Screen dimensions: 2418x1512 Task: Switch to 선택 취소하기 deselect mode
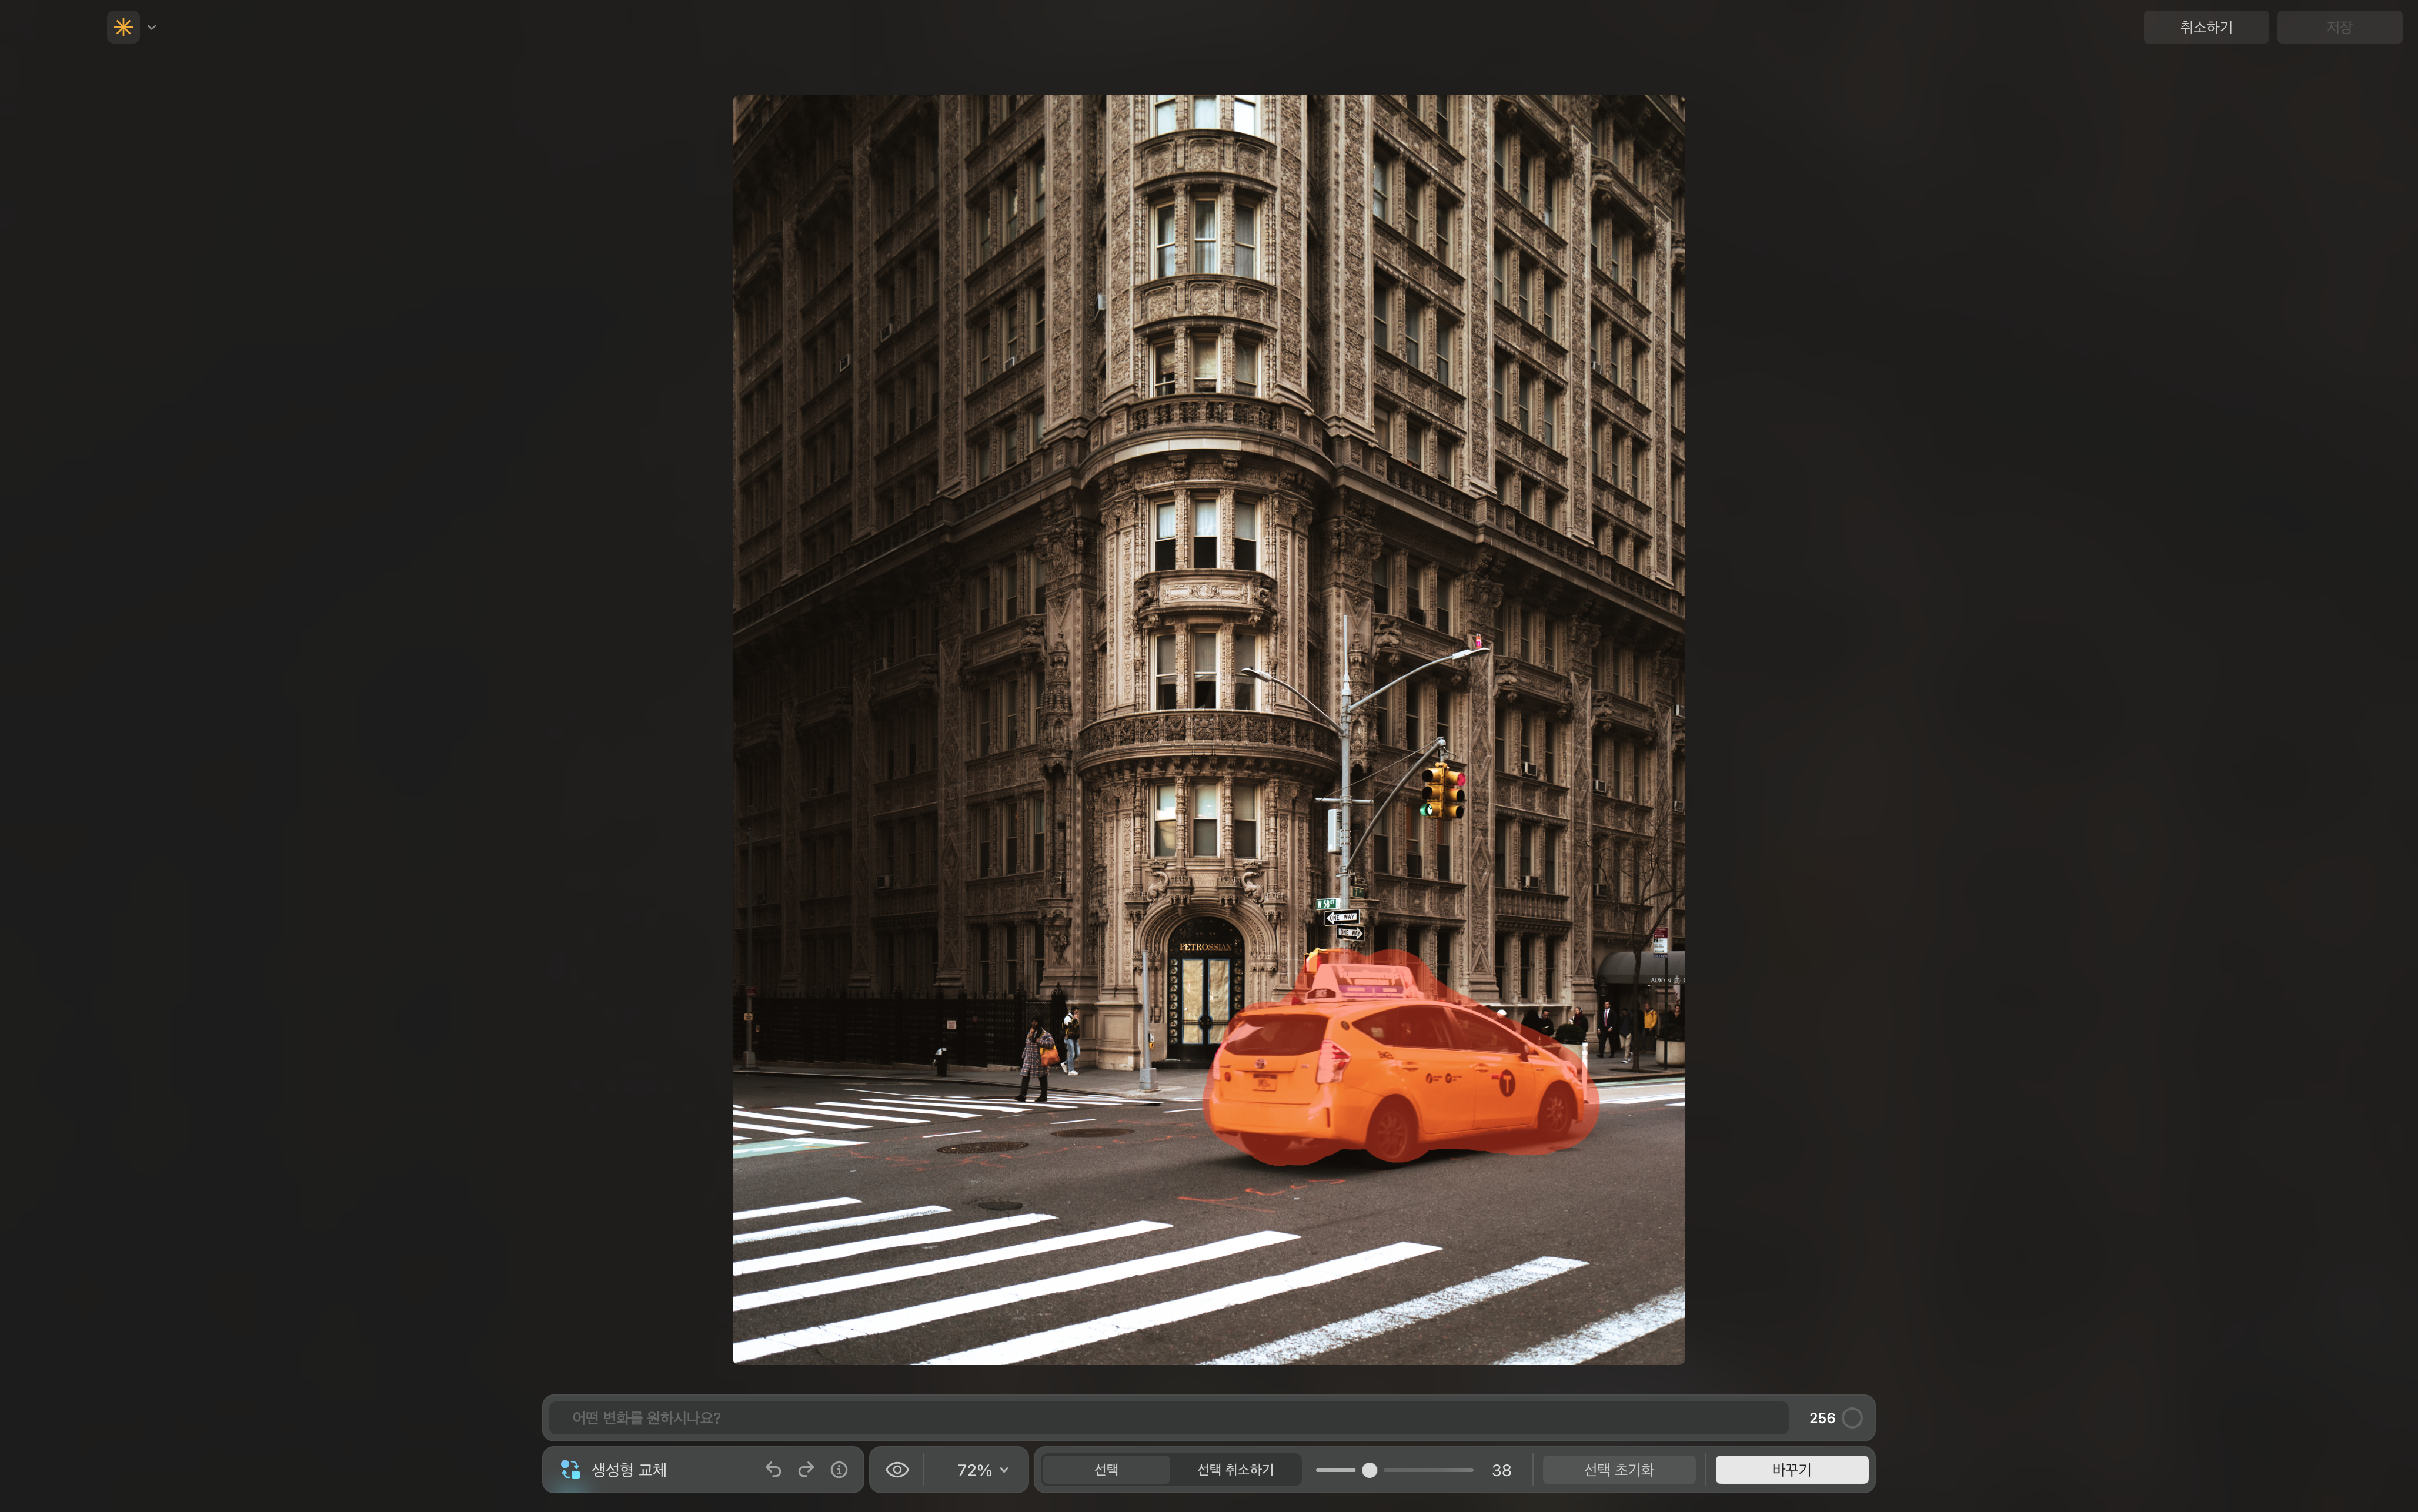1235,1469
